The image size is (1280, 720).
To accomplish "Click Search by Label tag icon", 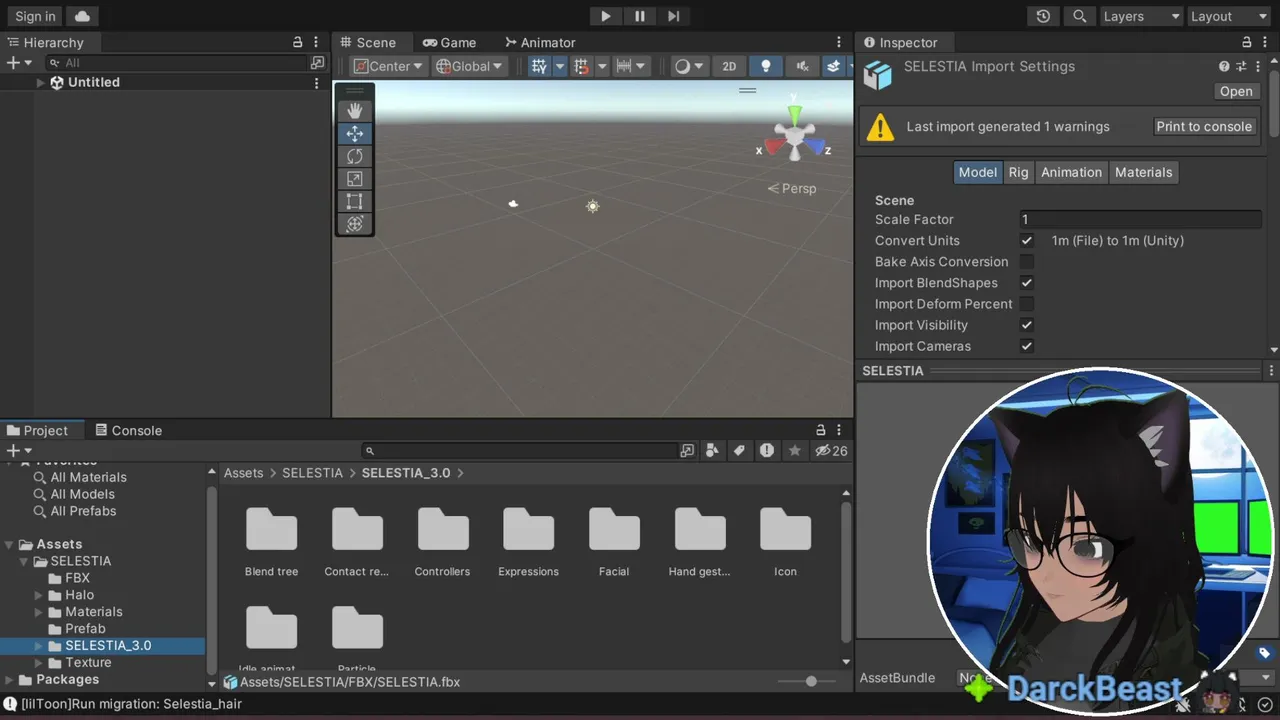I will [739, 451].
